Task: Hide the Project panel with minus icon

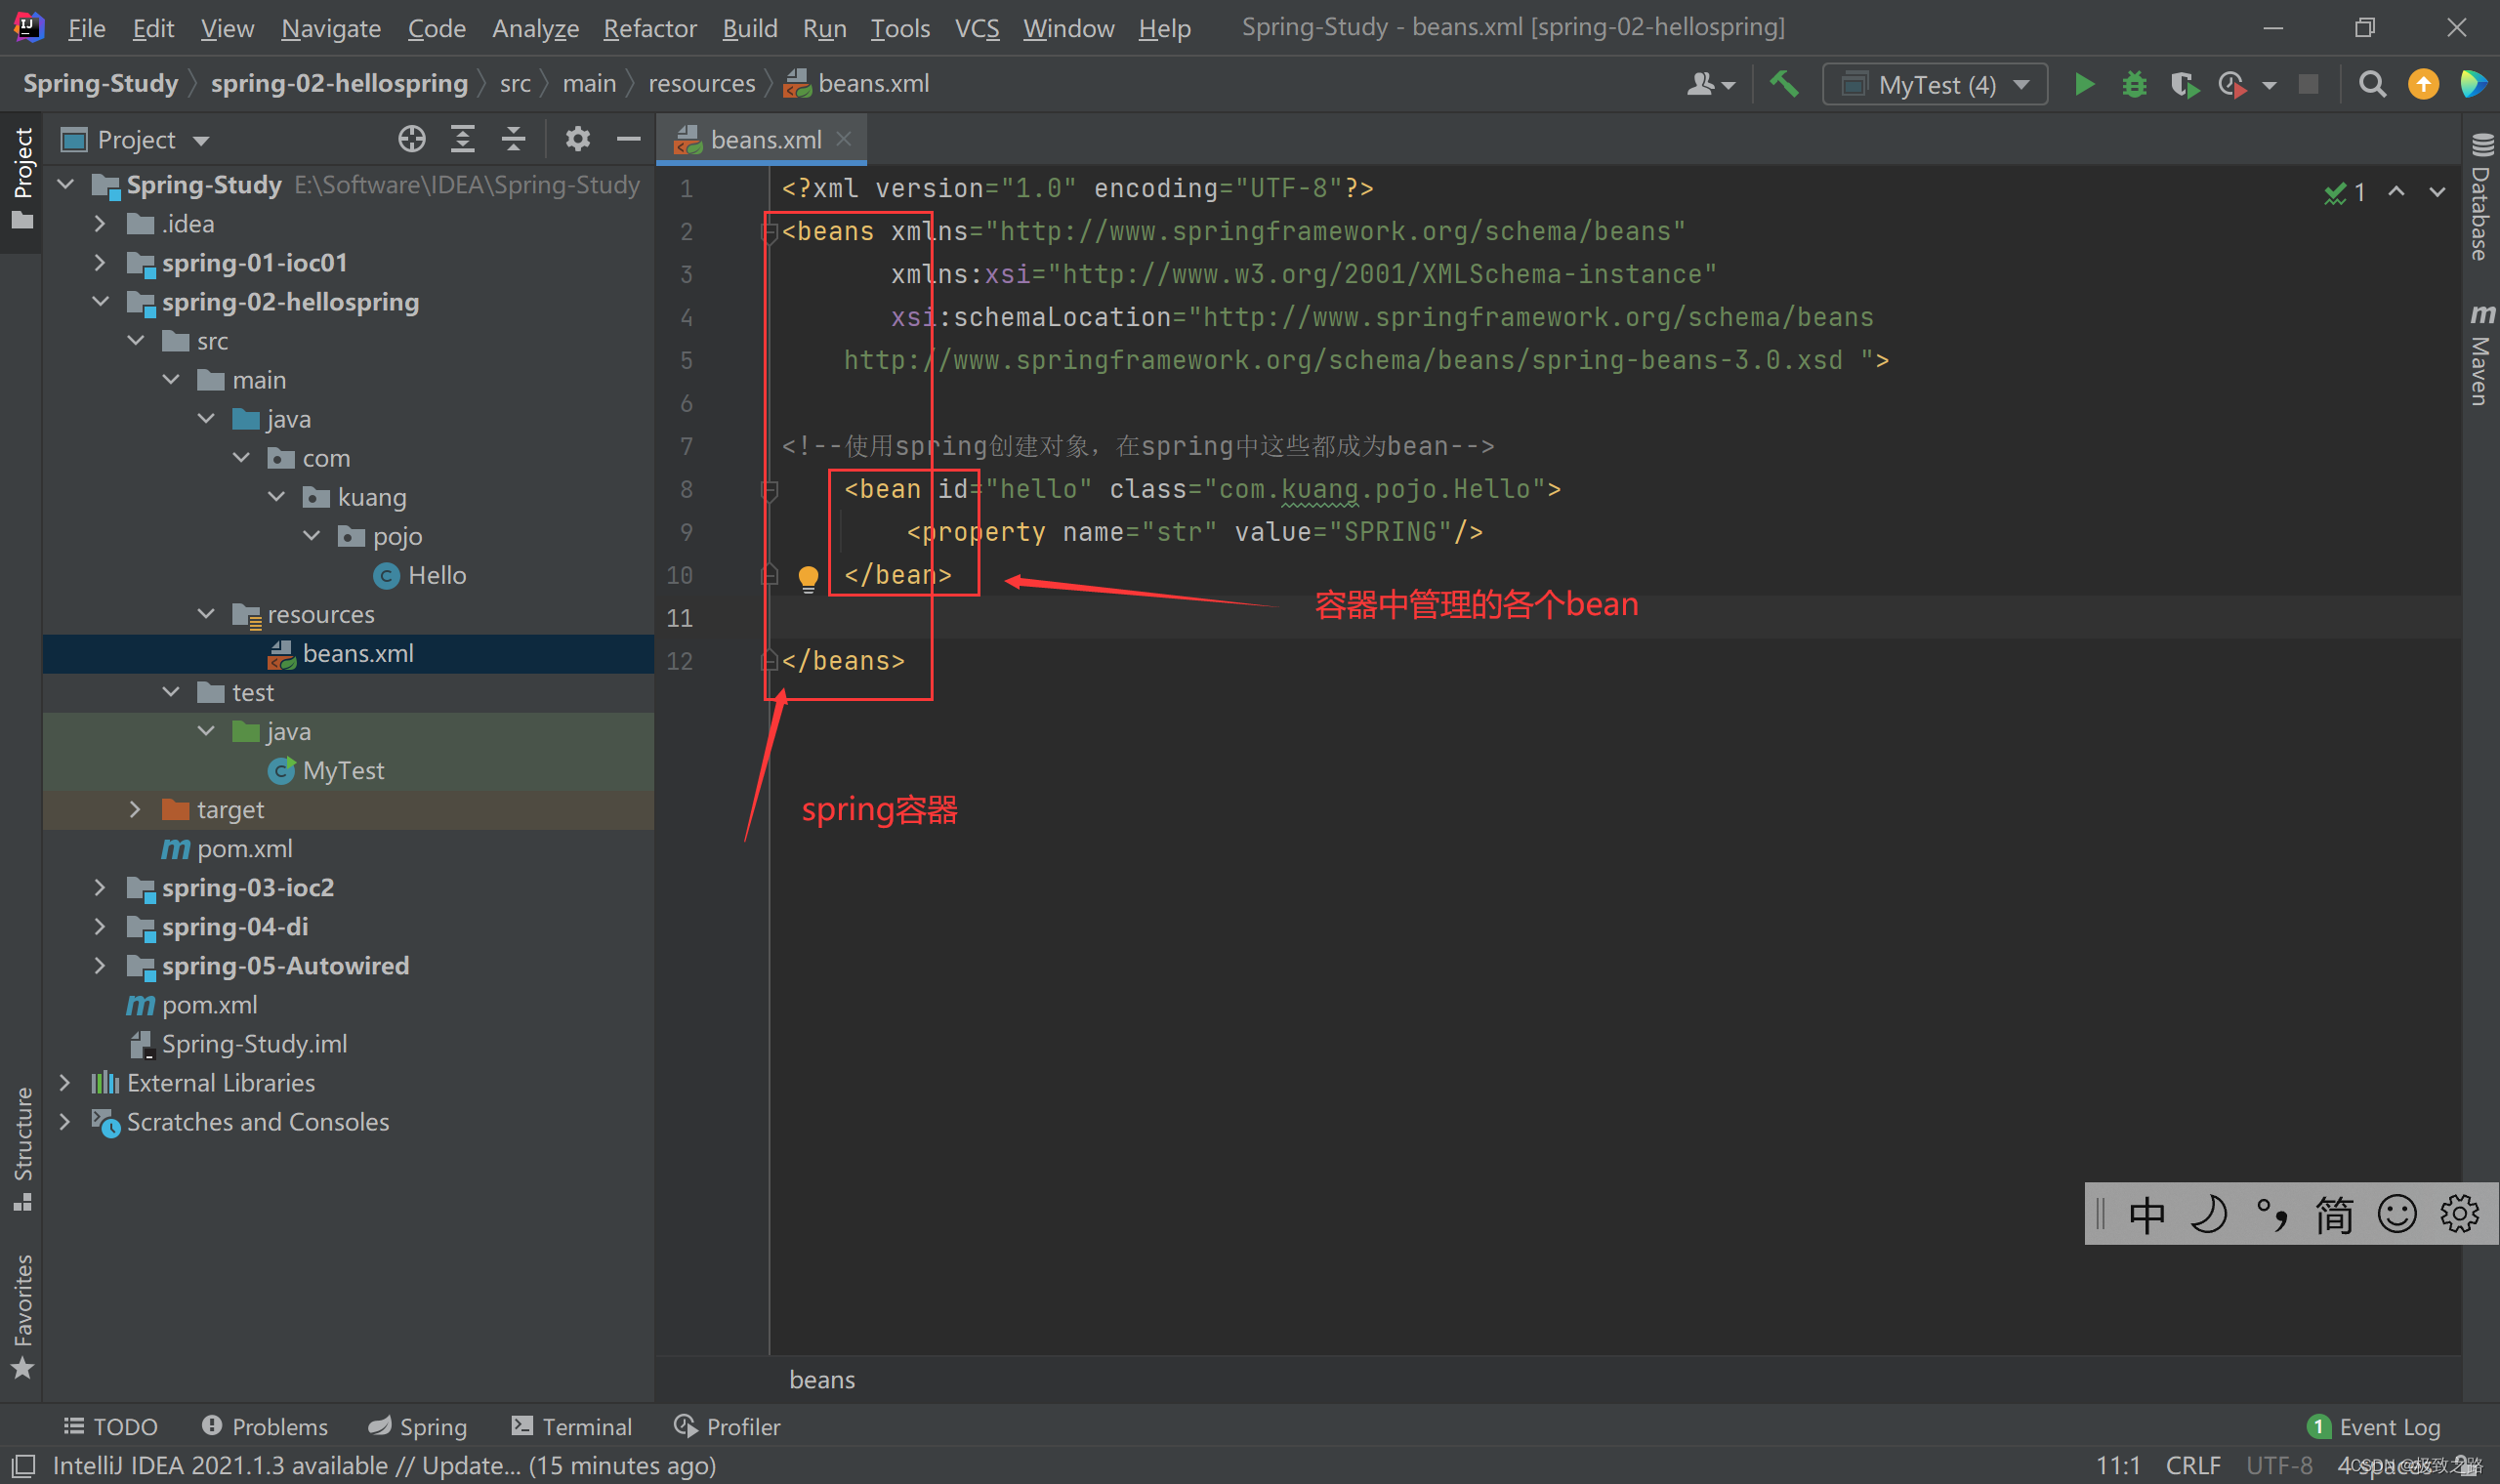Action: tap(628, 139)
